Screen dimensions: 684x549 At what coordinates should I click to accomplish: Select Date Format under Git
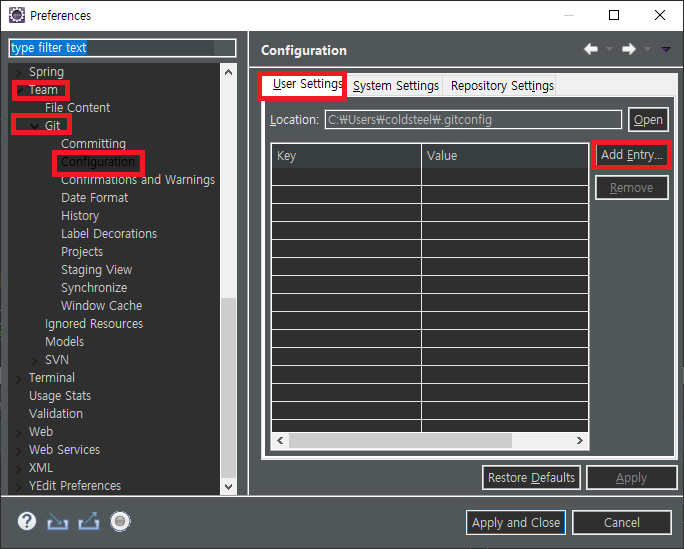[95, 198]
